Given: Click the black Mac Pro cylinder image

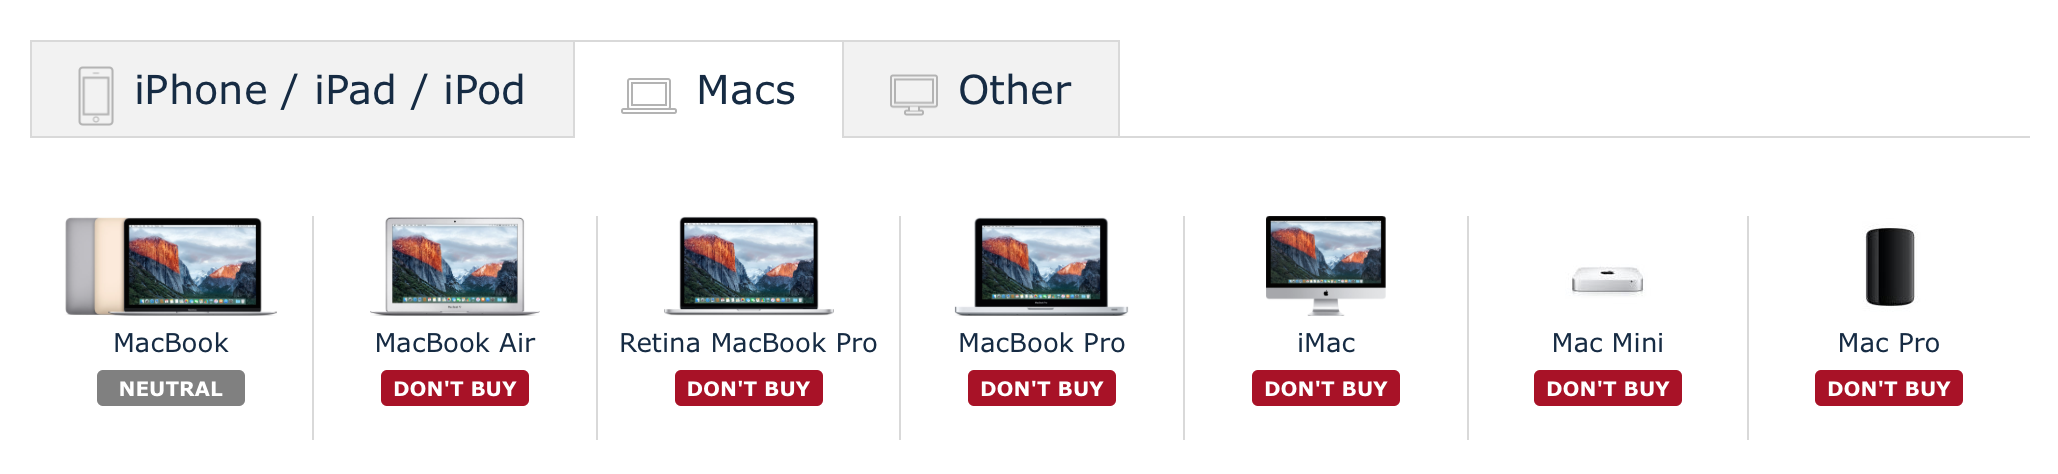Looking at the screenshot, I should pos(1890,267).
